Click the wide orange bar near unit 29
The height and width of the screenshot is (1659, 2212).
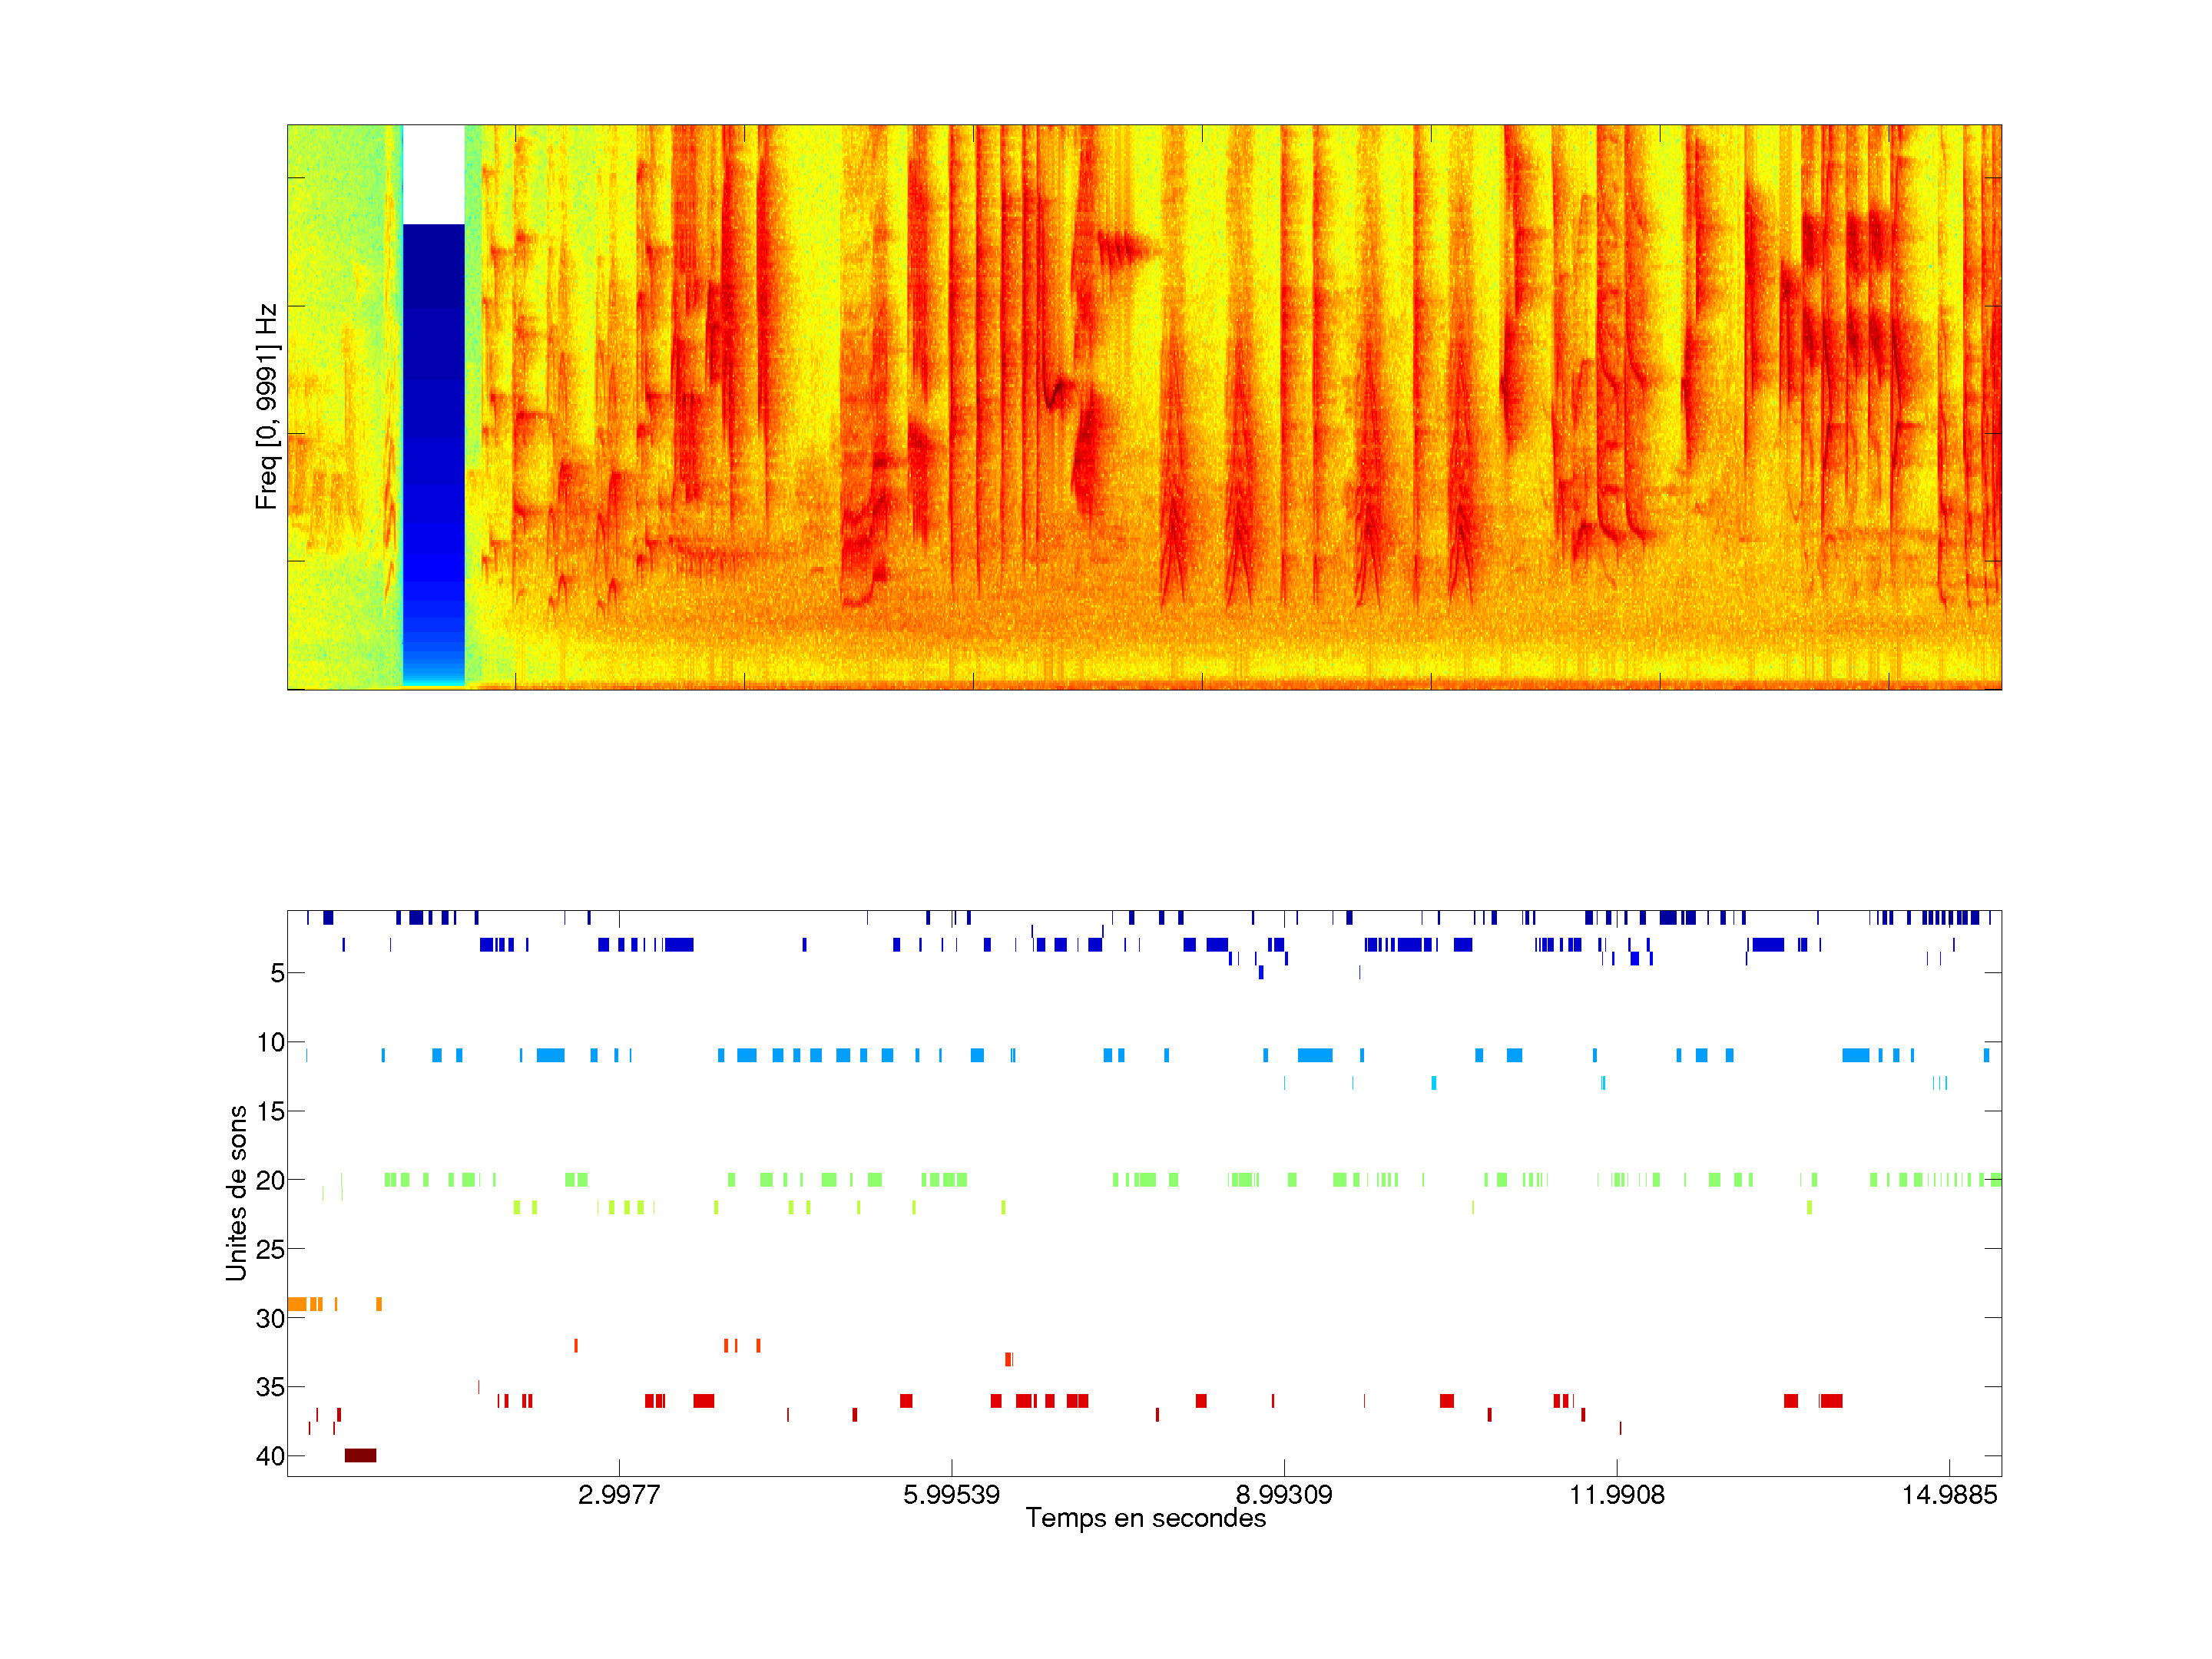click(x=296, y=1304)
